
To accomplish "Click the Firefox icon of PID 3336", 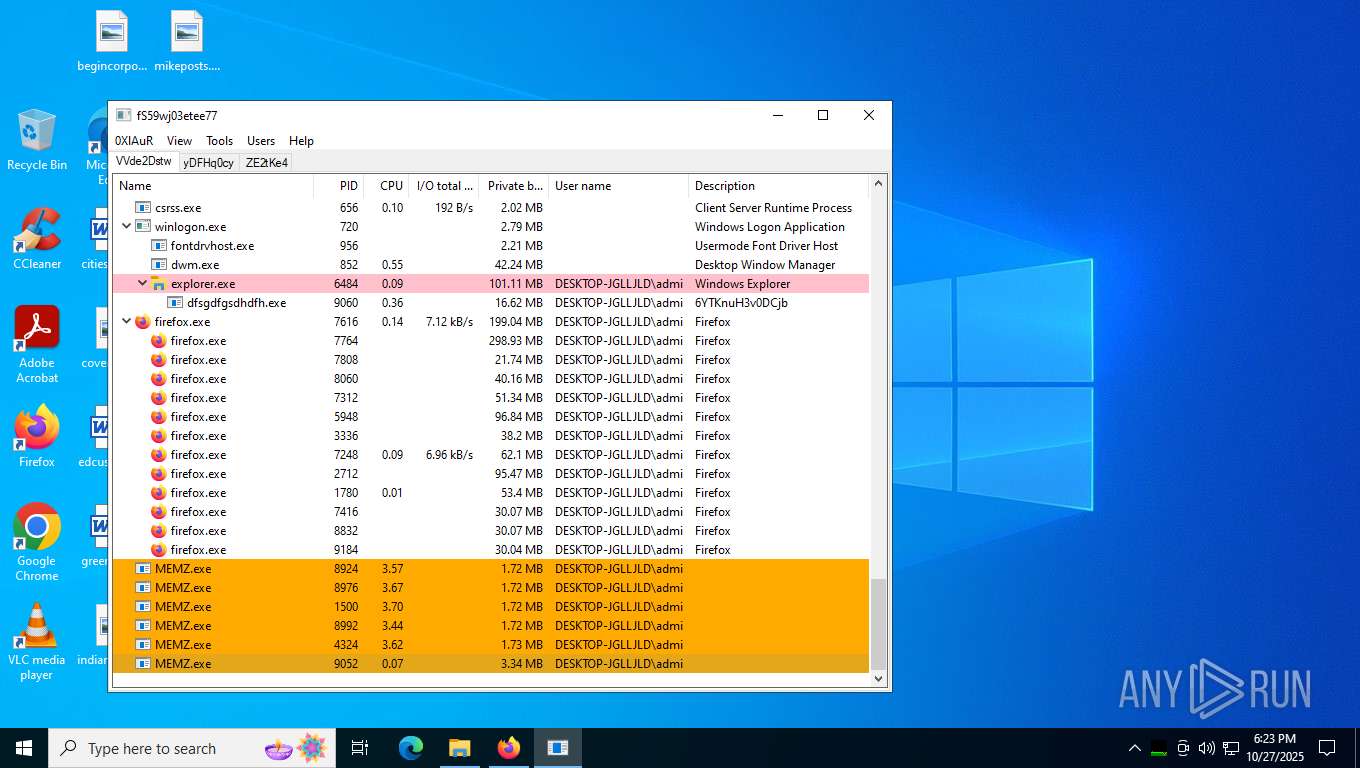I will pyautogui.click(x=159, y=436).
